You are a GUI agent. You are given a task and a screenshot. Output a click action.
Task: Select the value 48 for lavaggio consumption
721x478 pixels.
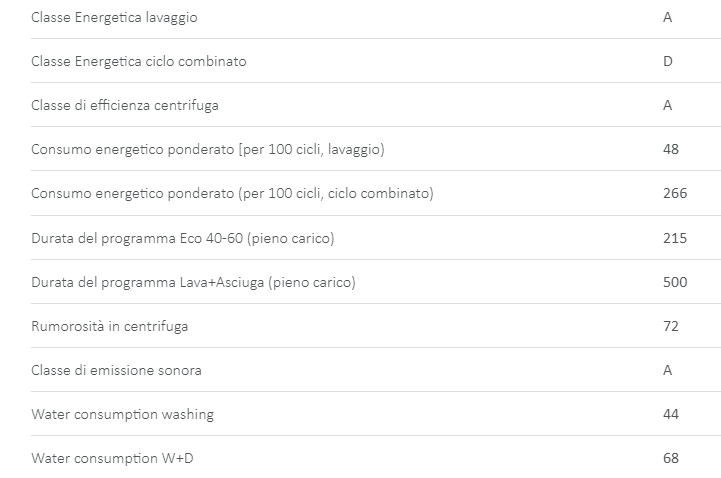(670, 149)
